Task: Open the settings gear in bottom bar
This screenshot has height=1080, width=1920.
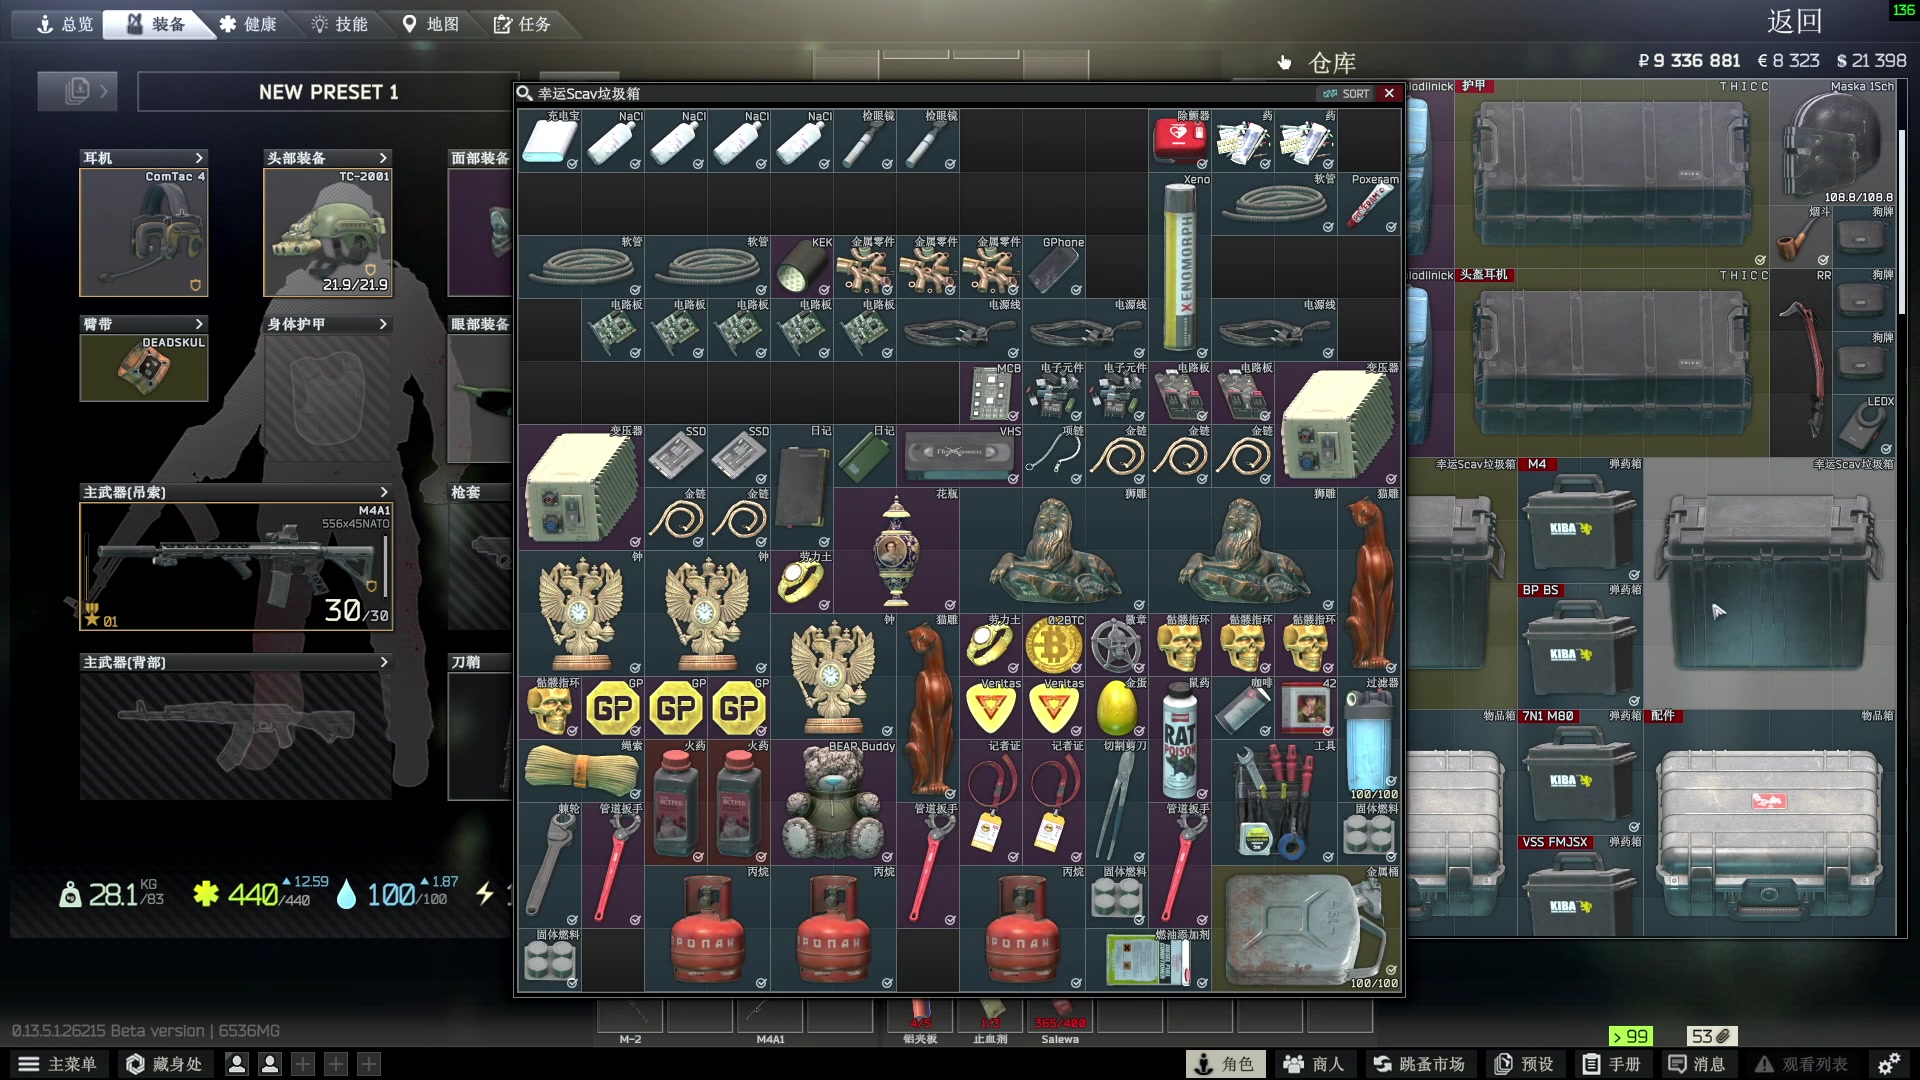Action: click(1888, 1064)
